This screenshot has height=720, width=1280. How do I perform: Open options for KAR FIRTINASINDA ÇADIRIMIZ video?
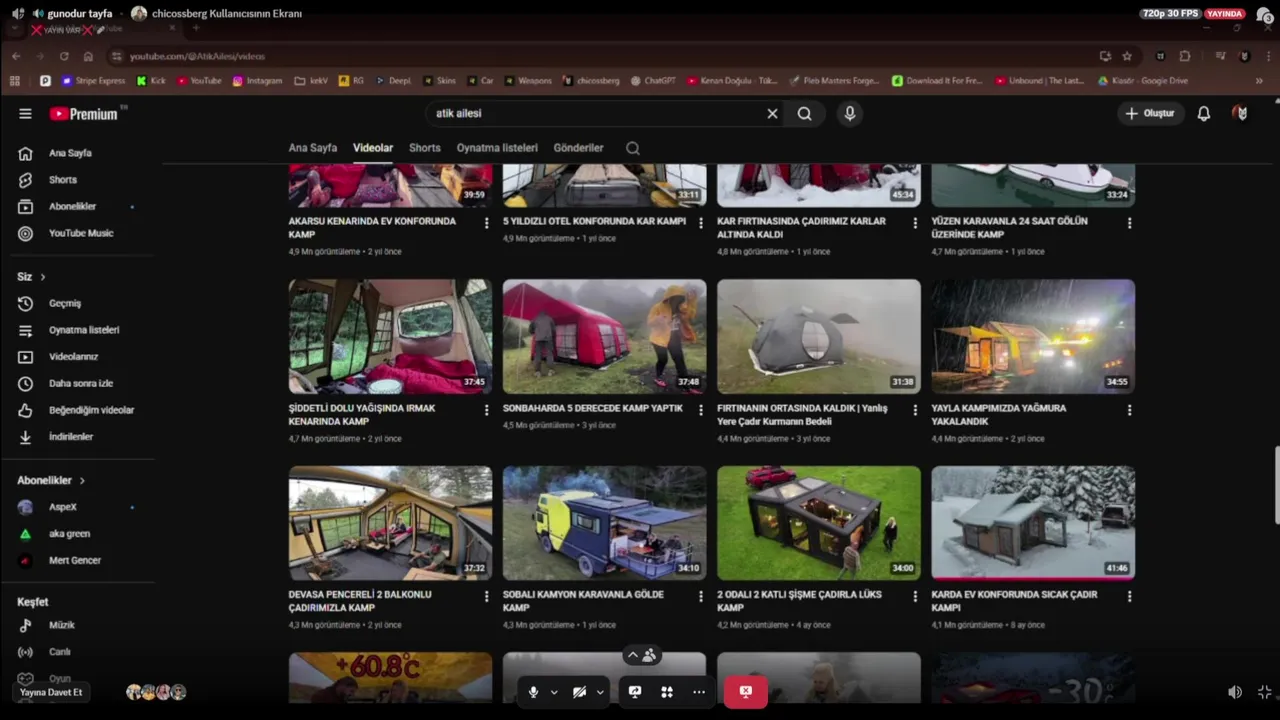point(915,223)
